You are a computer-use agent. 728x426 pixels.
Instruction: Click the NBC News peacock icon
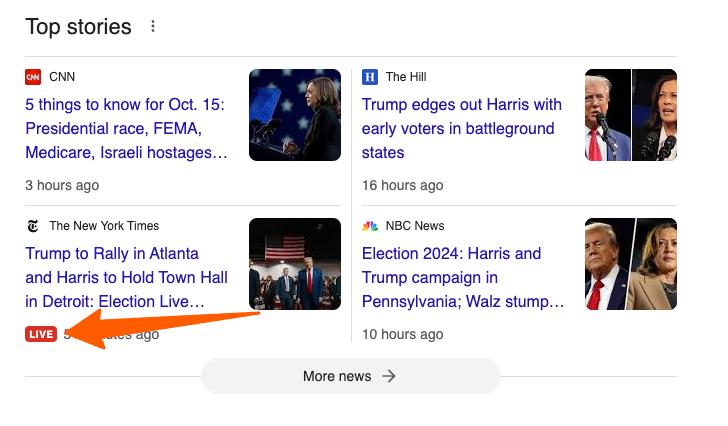370,226
